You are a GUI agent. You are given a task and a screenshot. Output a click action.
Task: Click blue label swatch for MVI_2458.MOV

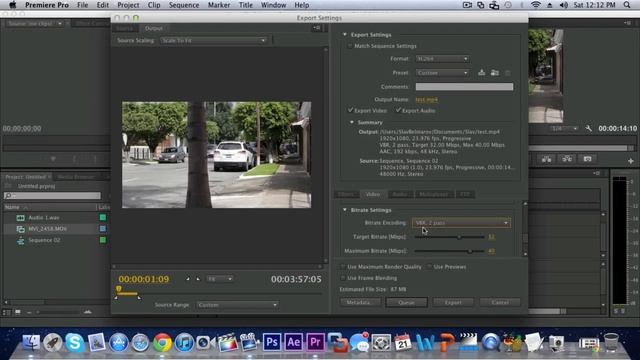(103, 229)
